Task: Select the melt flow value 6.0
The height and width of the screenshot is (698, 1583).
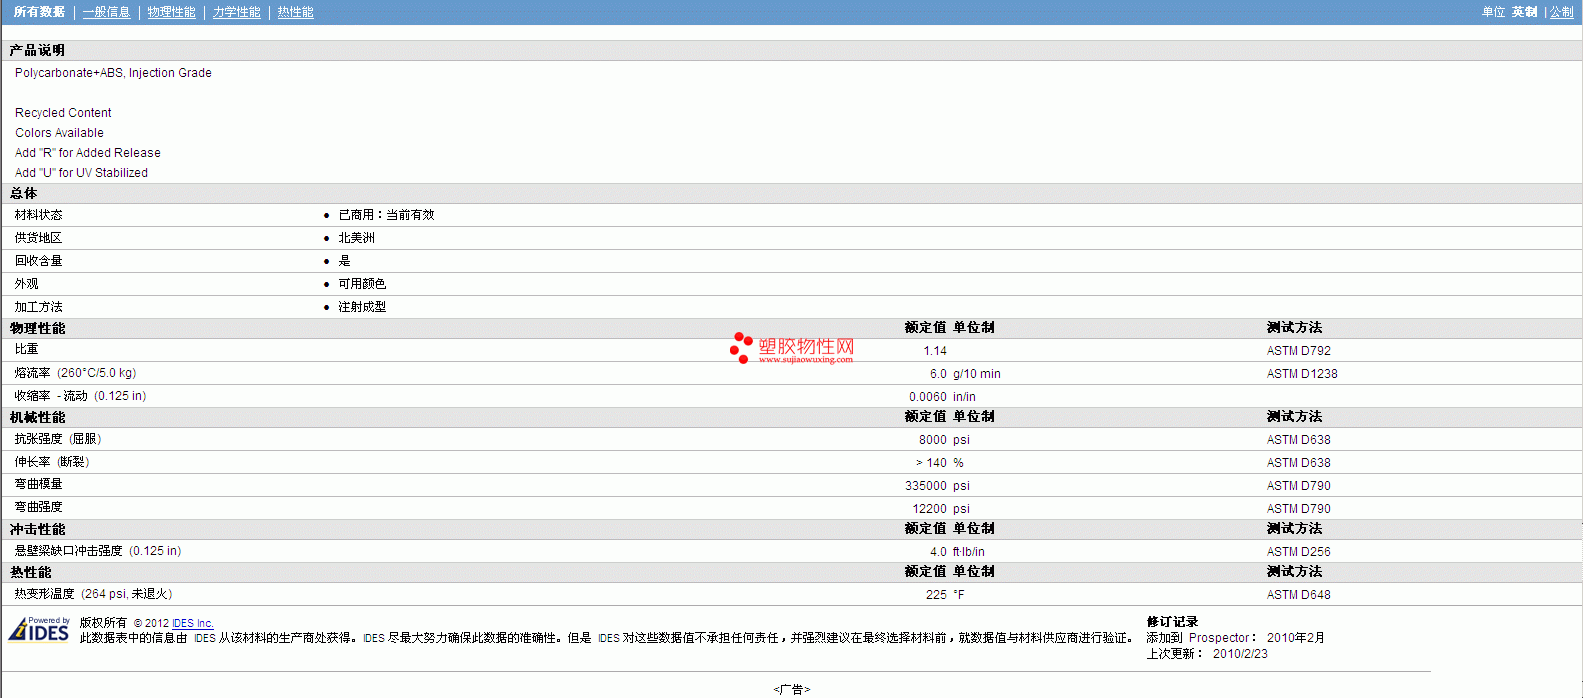Action: click(938, 374)
